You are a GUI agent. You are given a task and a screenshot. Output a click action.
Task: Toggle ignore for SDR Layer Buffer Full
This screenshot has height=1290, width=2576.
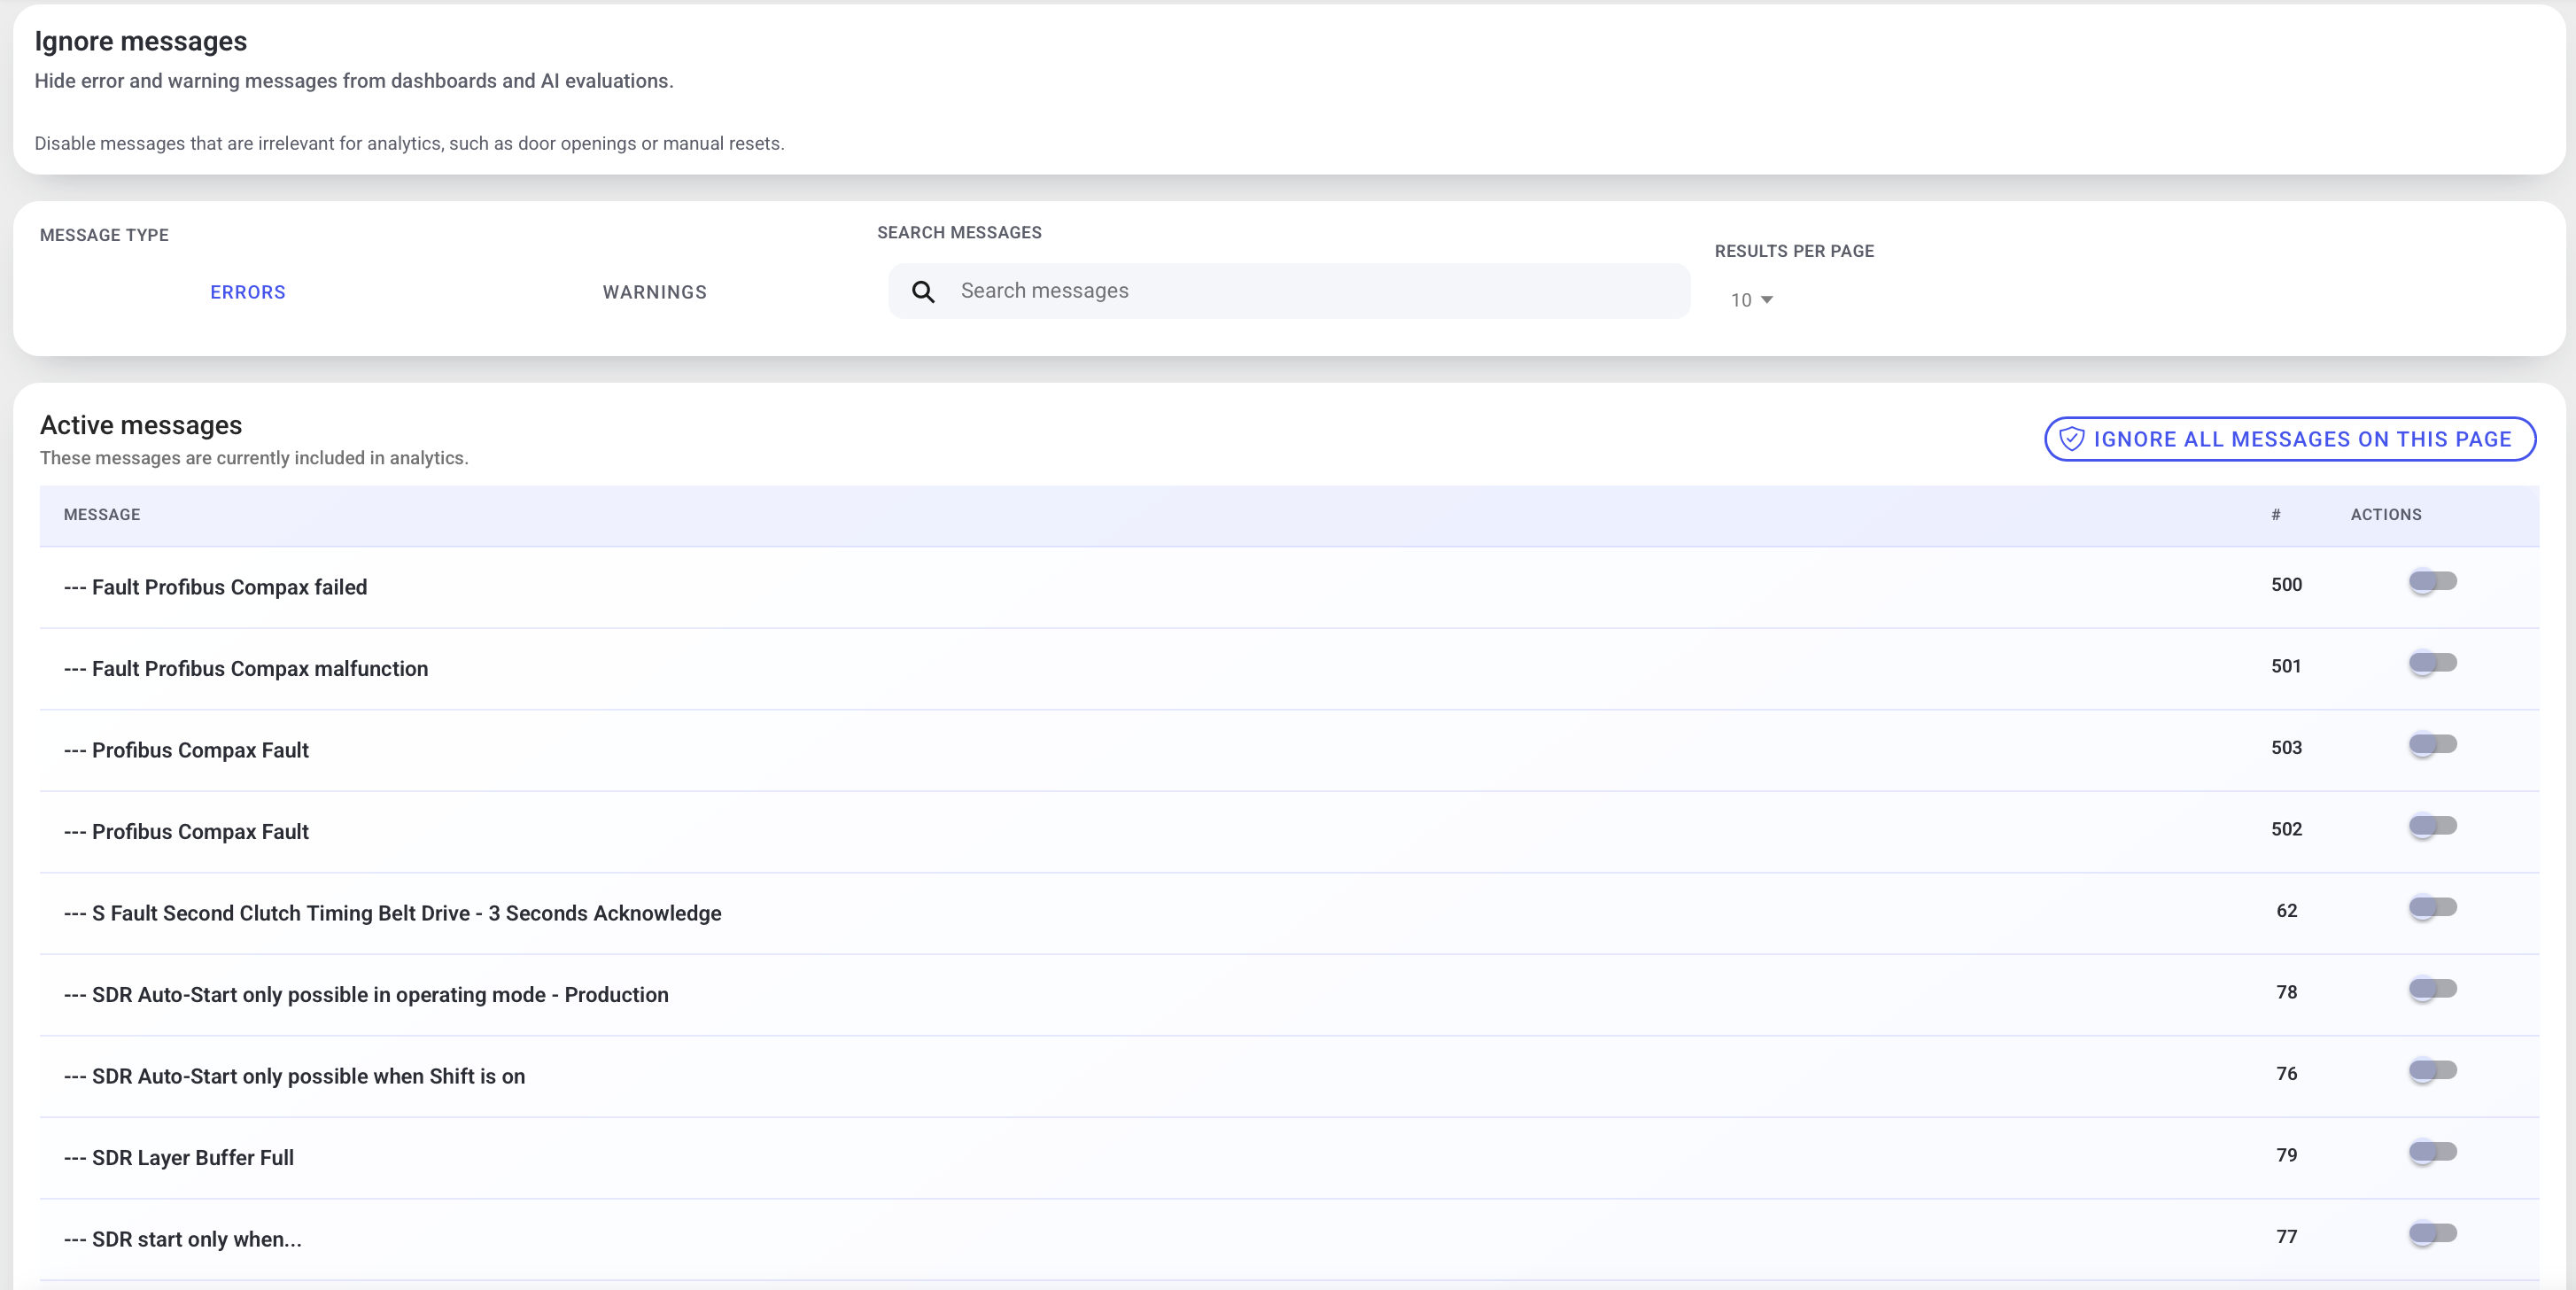point(2432,1152)
